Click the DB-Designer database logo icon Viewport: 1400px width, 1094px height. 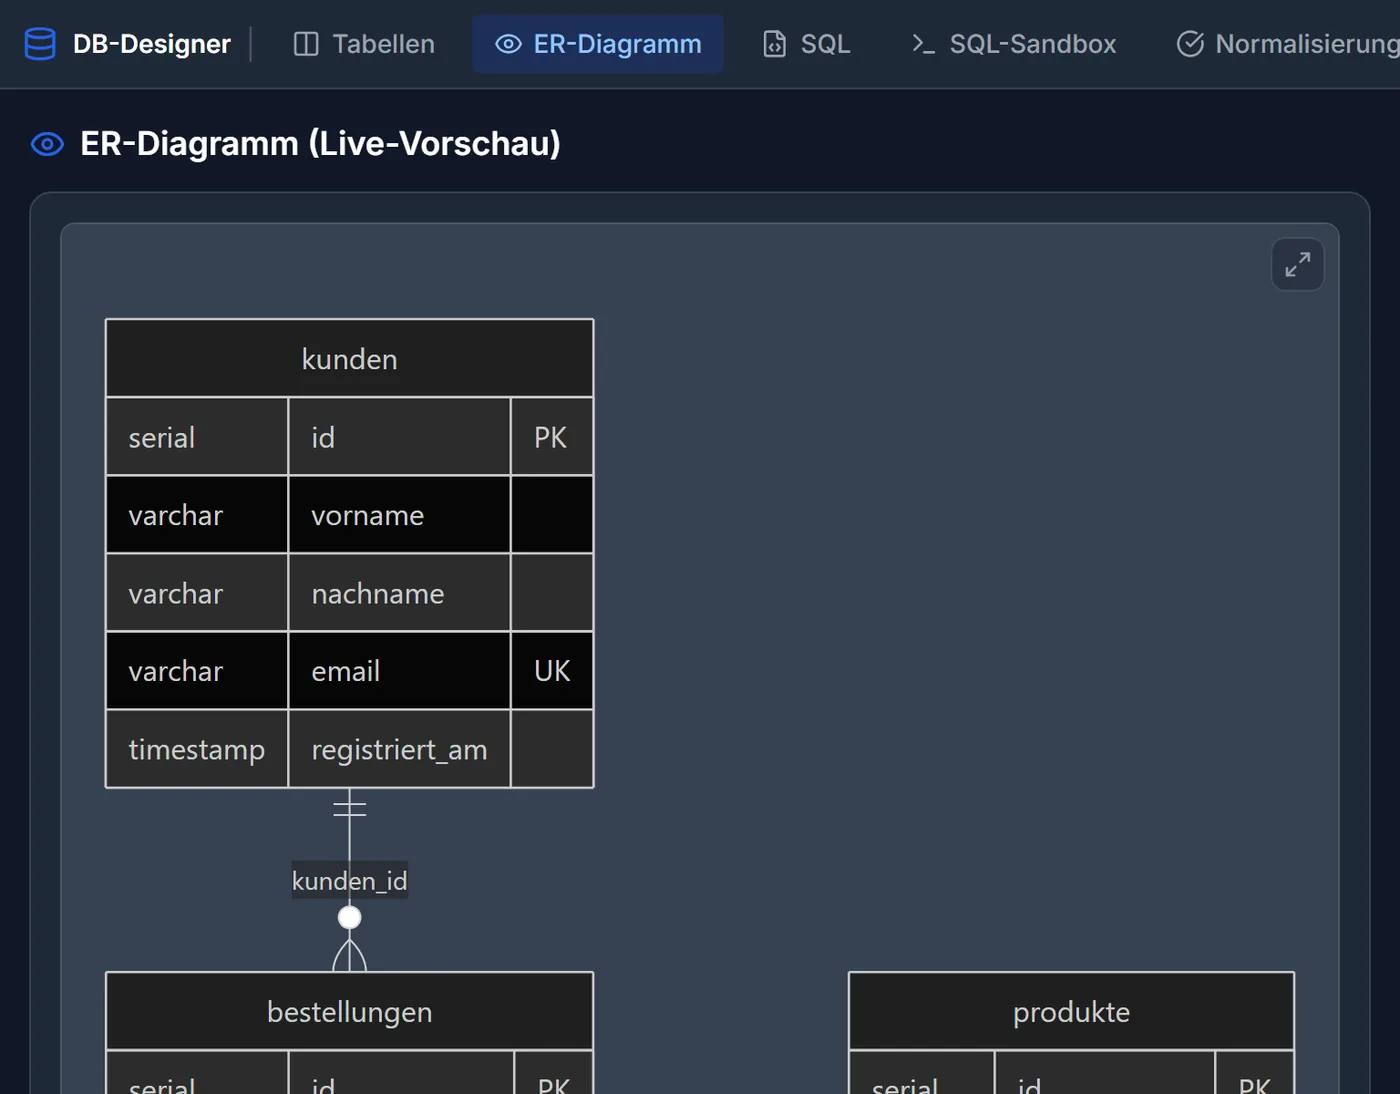point(40,44)
